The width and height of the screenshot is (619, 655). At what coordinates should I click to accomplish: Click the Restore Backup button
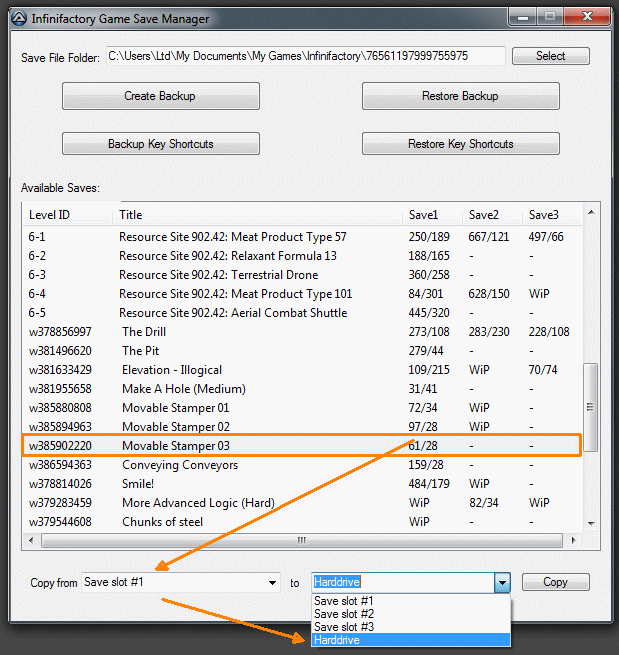(x=461, y=96)
